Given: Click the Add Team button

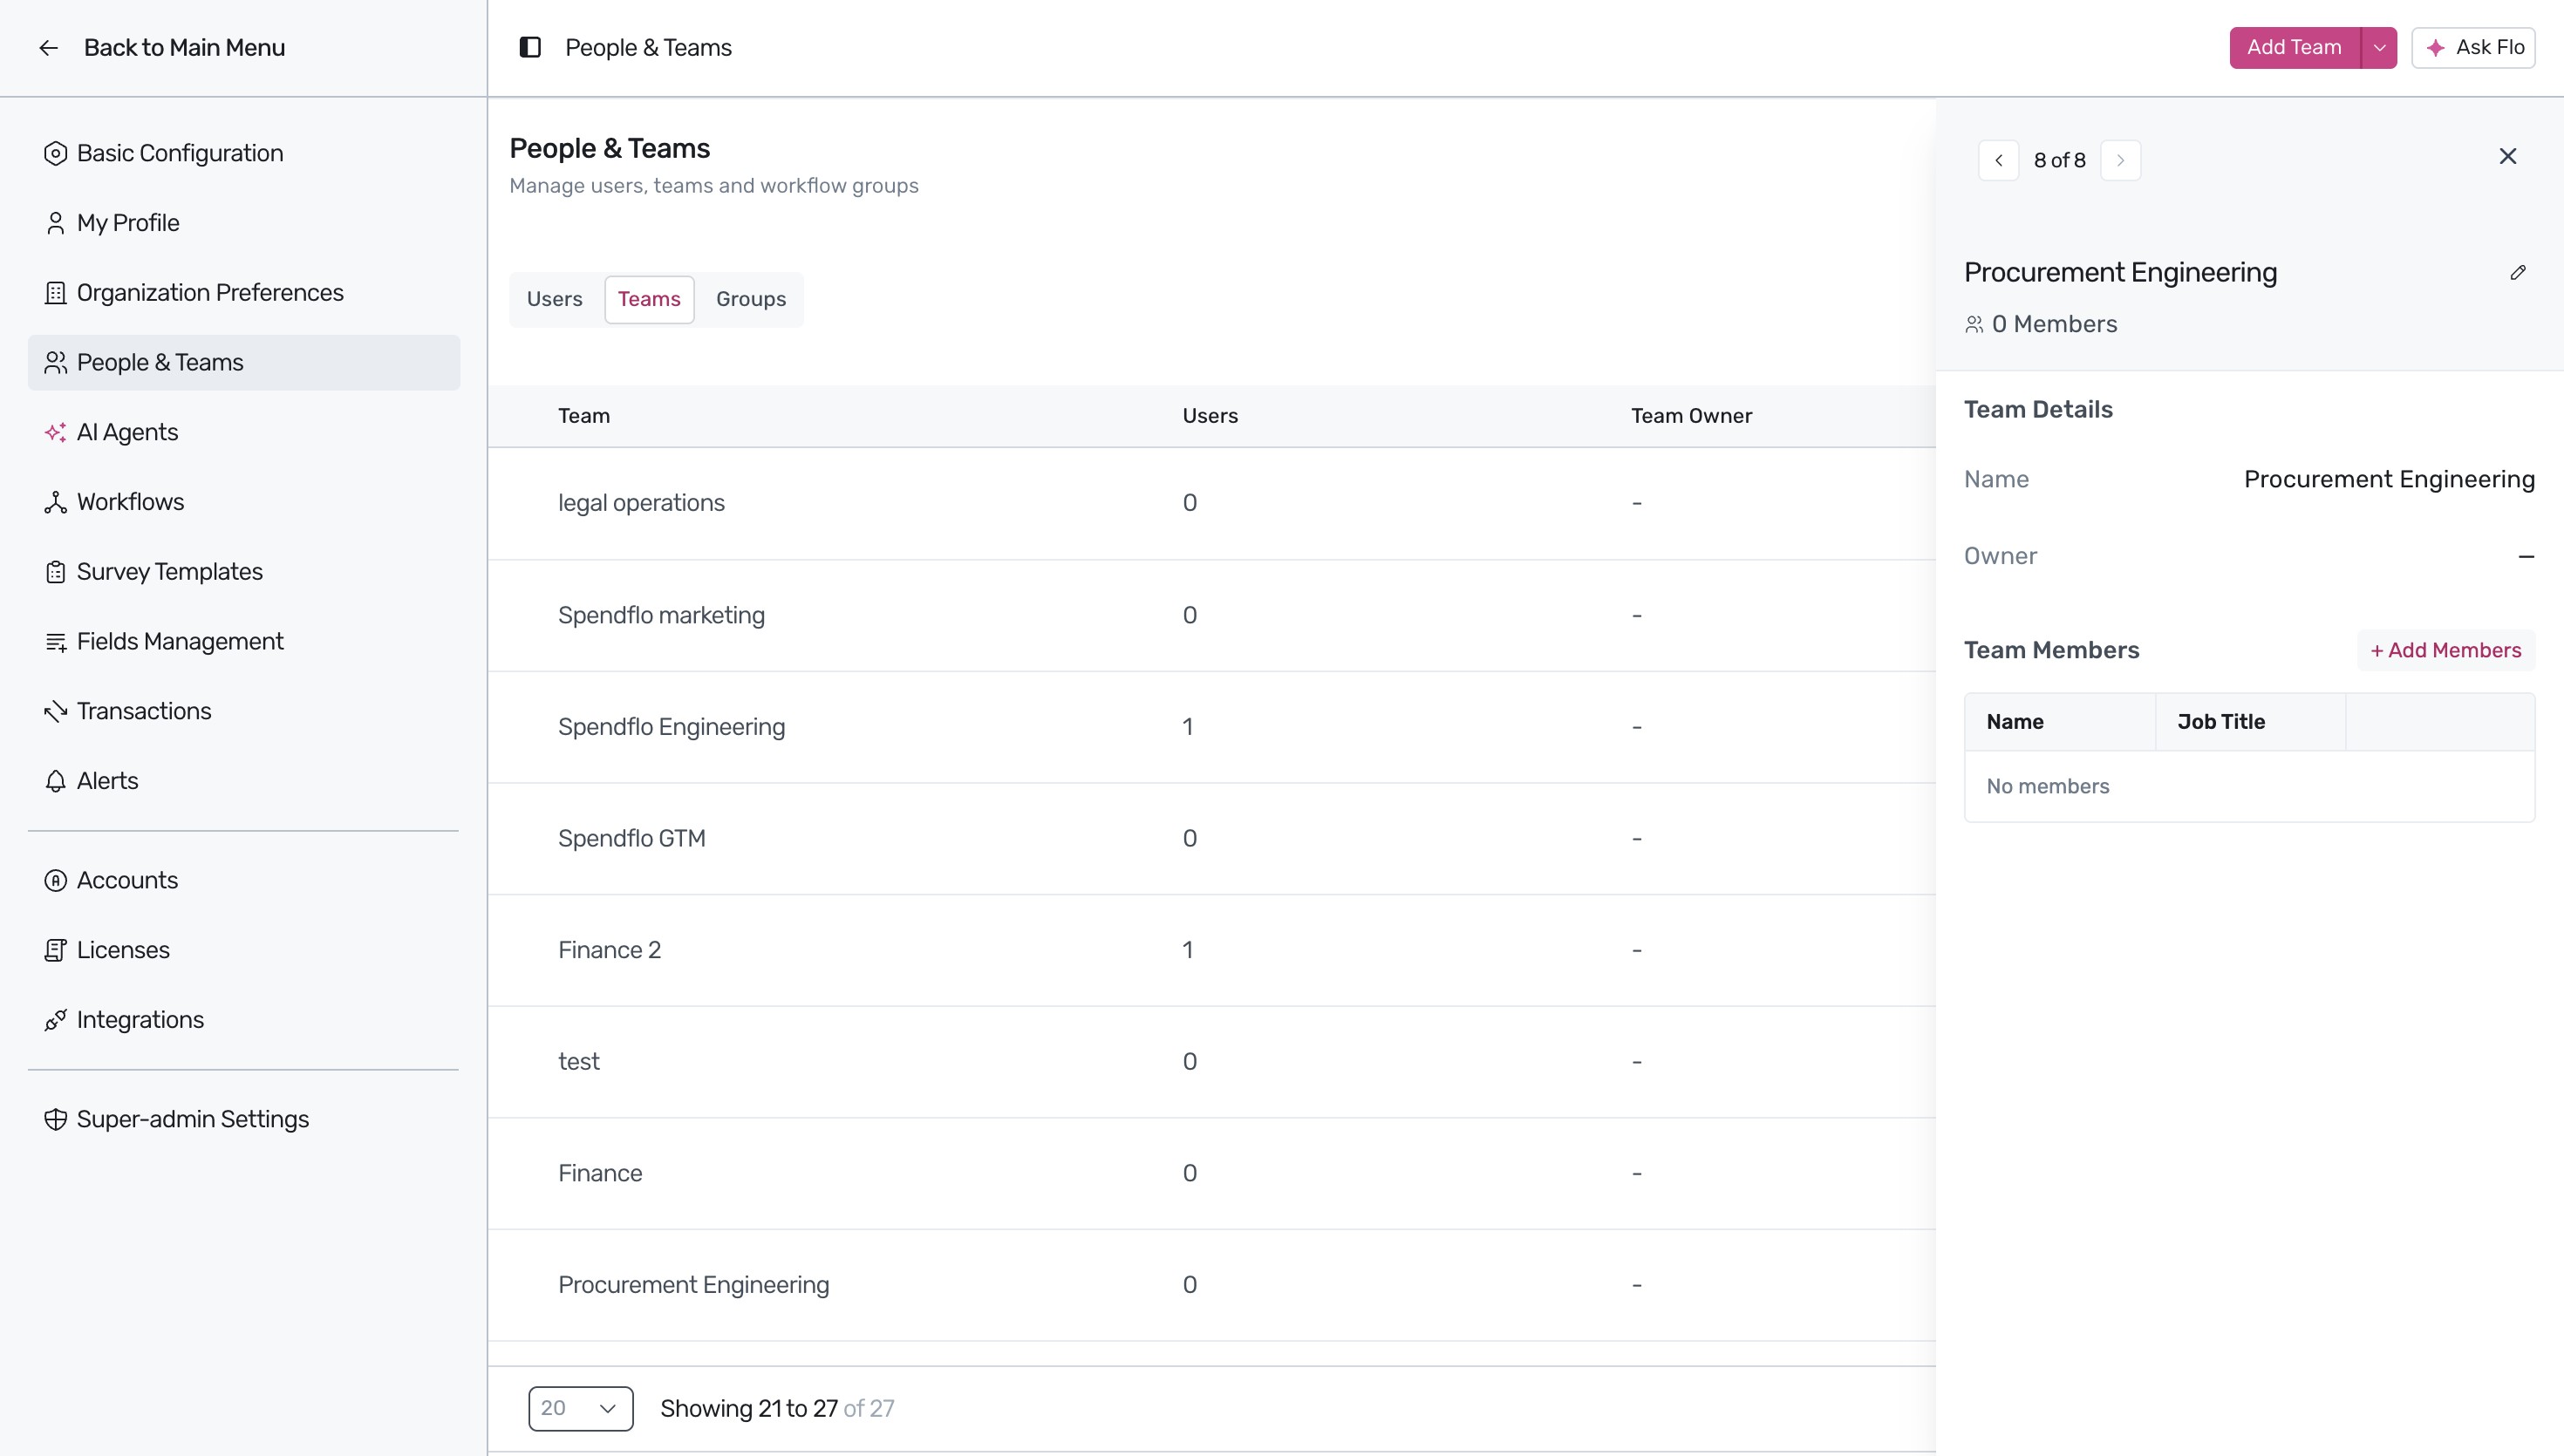Looking at the screenshot, I should point(2294,48).
